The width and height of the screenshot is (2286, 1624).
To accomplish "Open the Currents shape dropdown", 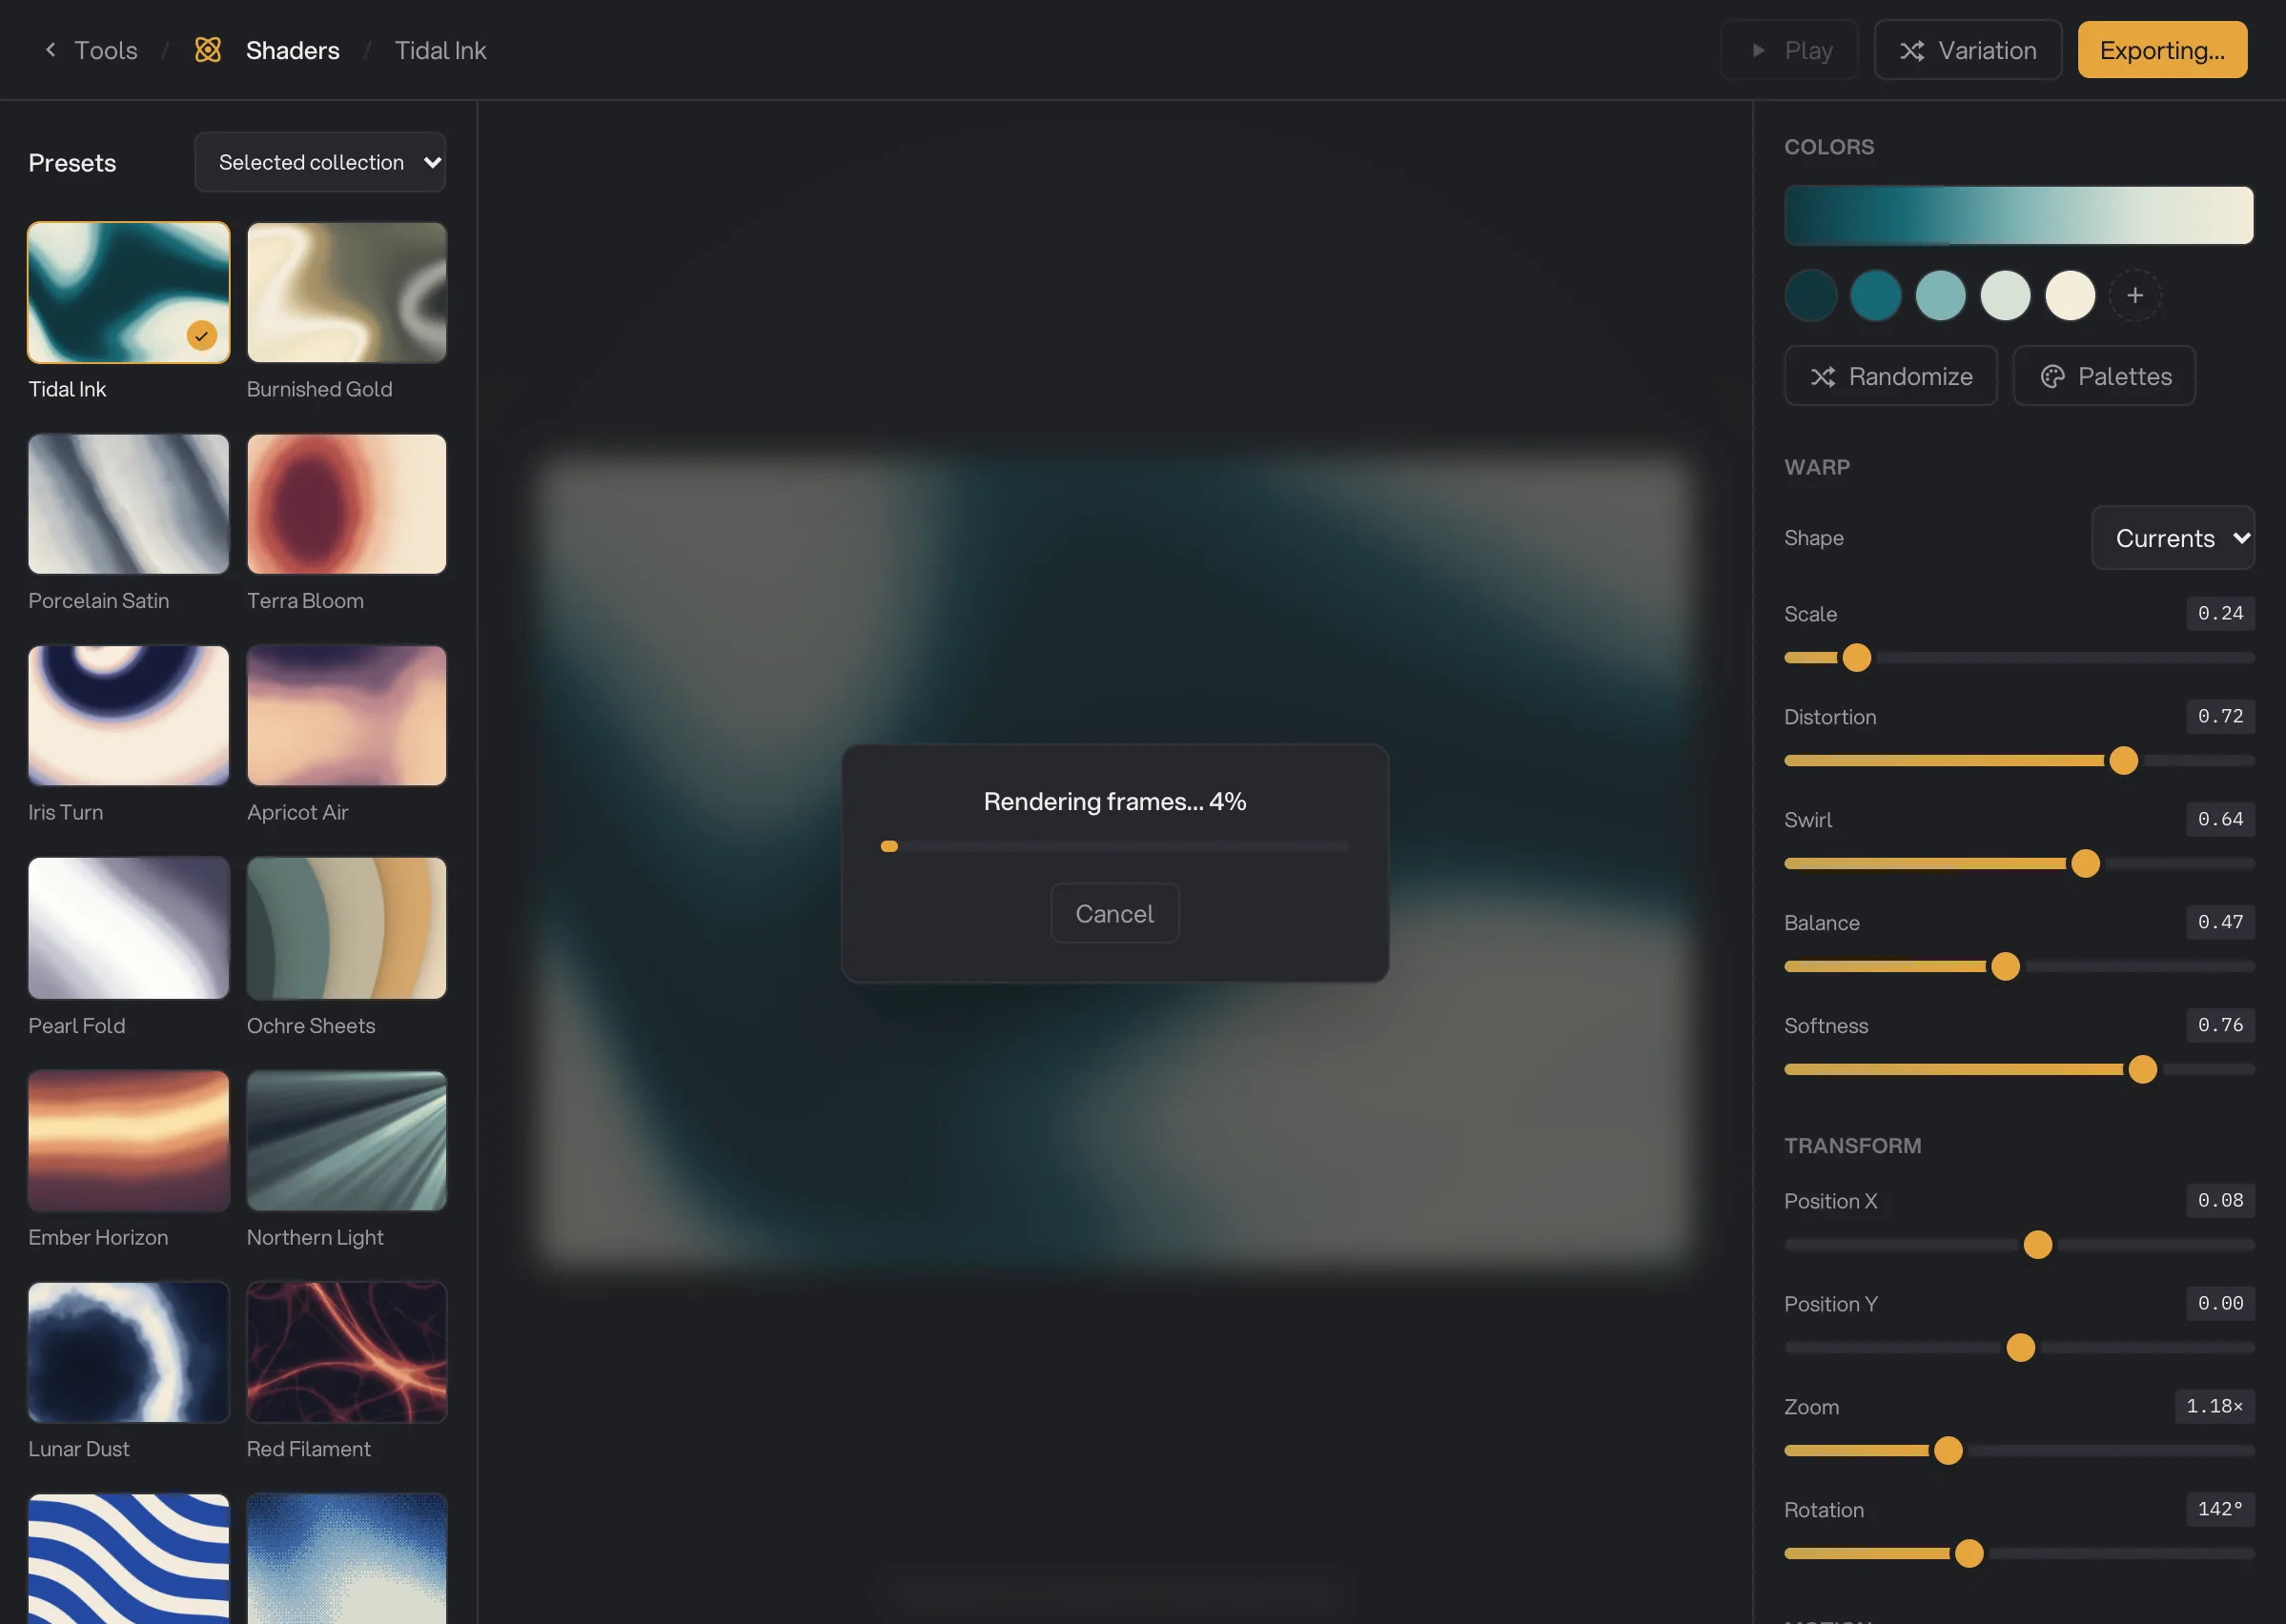I will click(2172, 538).
